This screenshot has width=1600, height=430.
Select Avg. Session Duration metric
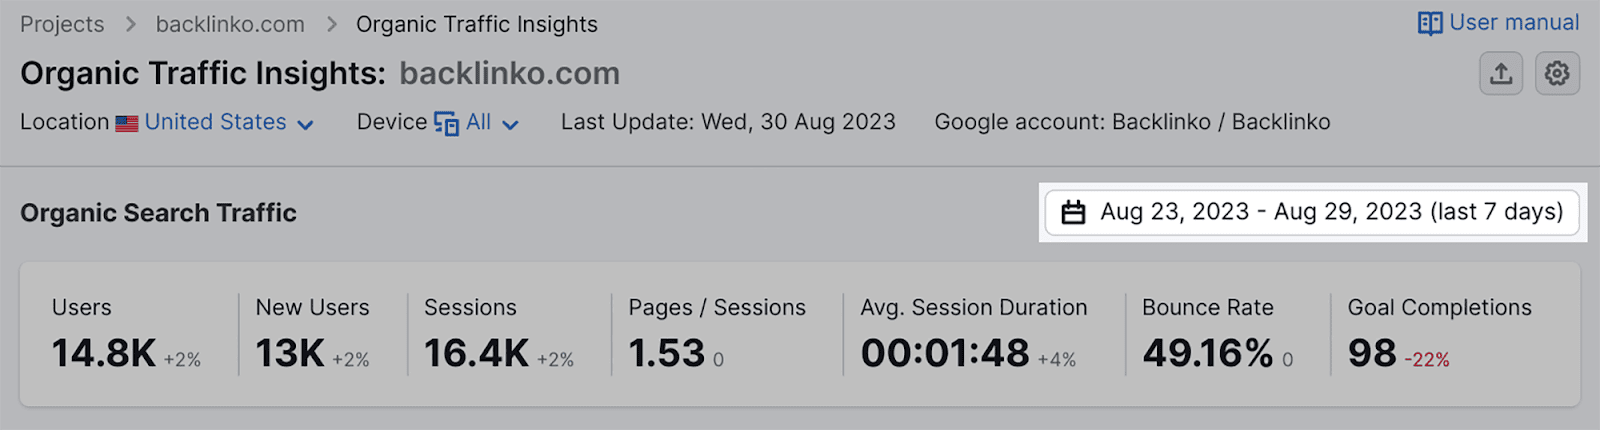[x=945, y=352]
